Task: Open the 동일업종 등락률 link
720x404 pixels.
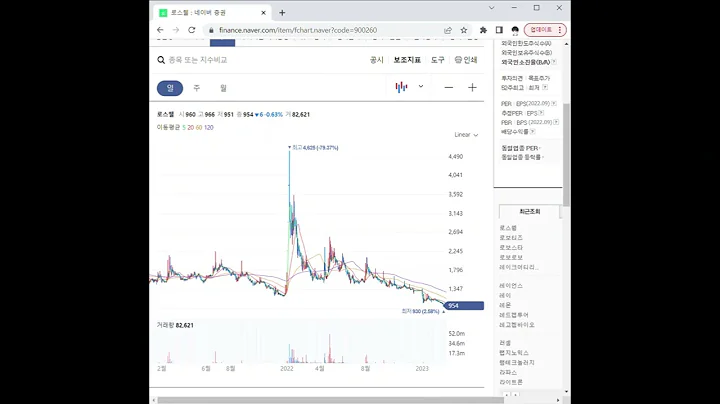Action: (x=522, y=157)
